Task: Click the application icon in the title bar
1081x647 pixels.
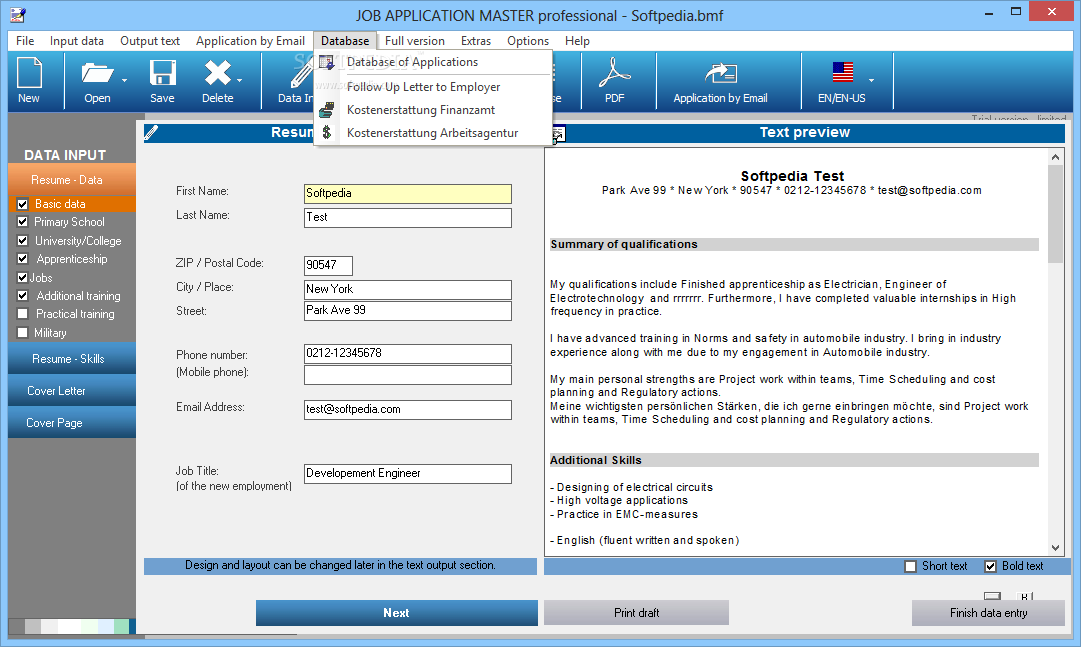Action: click(x=18, y=14)
